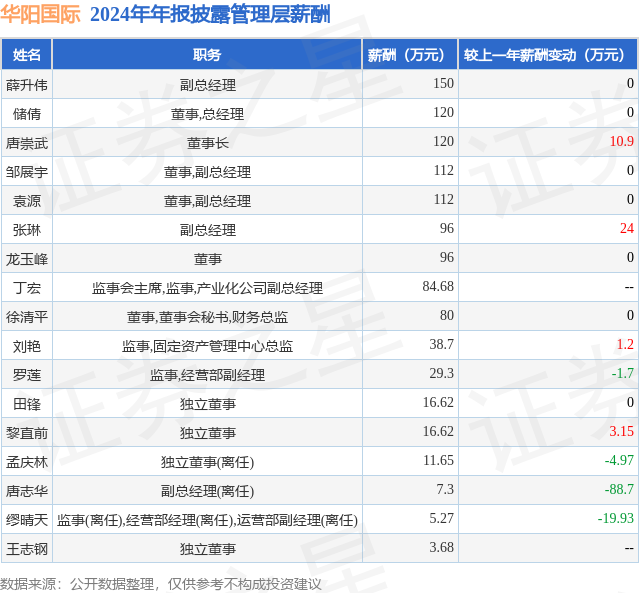The height and width of the screenshot is (593, 639).
Task: Click 田锋's salary value 16.62
Action: click(438, 402)
